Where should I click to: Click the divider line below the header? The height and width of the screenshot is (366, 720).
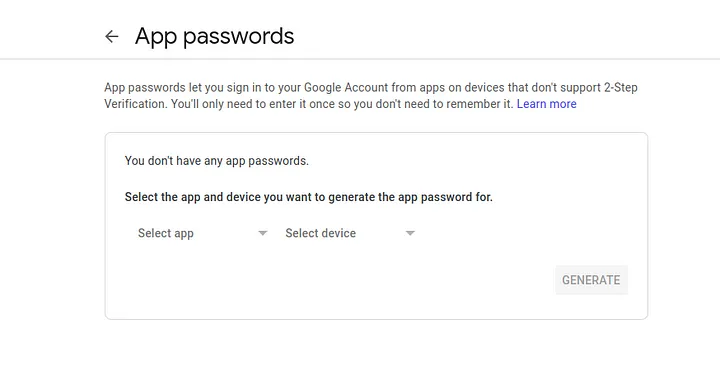[x=360, y=59]
